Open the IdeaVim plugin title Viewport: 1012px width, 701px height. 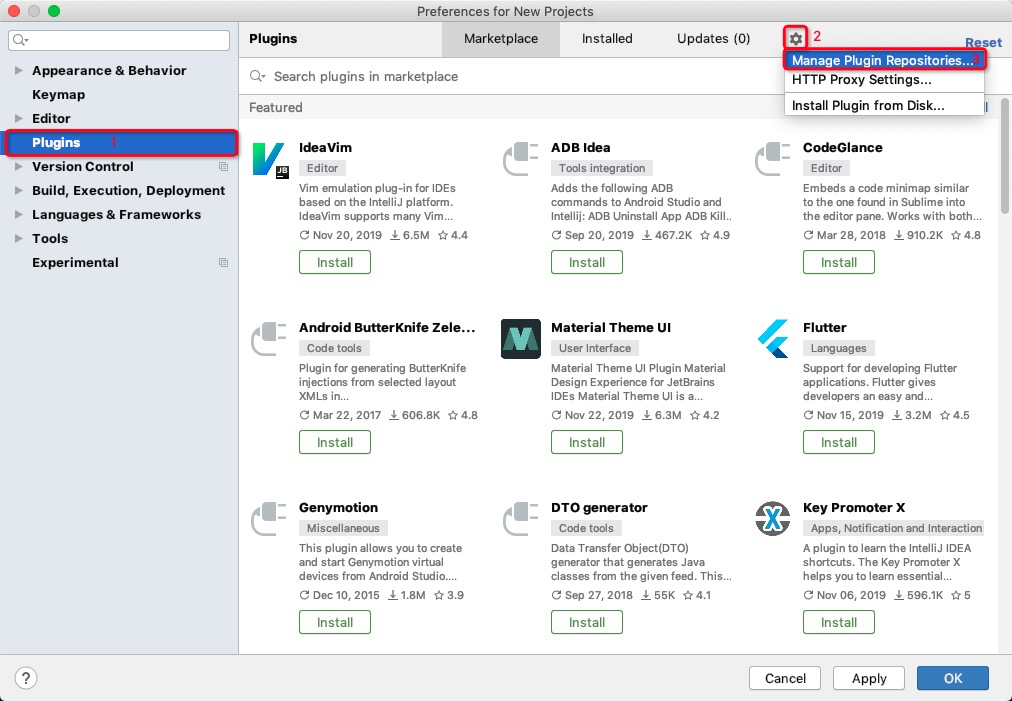[325, 147]
